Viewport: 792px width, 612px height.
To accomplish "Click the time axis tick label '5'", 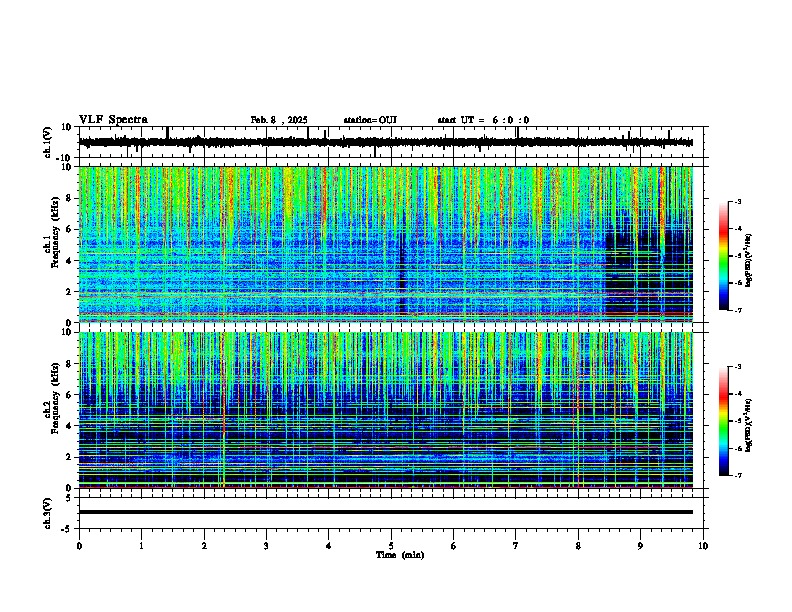I will 391,546.
